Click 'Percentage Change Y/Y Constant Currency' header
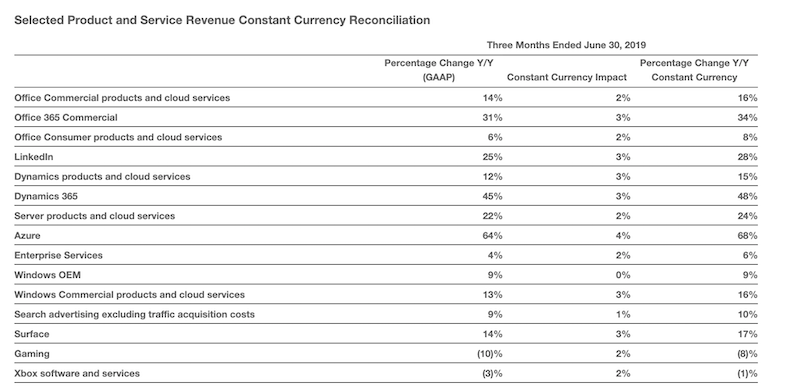The image size is (800, 391). [x=694, y=70]
